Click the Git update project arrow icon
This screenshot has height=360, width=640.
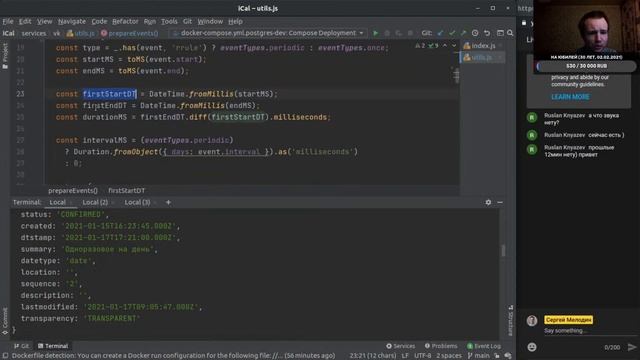(x=440, y=33)
